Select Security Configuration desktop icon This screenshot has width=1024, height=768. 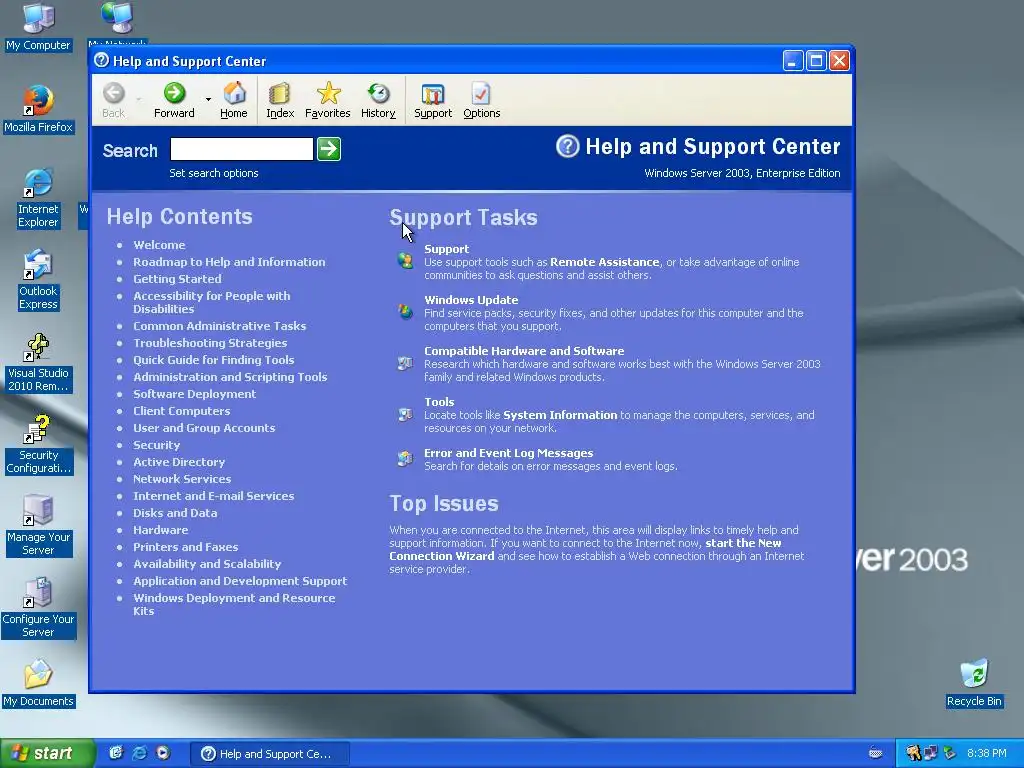(38, 444)
